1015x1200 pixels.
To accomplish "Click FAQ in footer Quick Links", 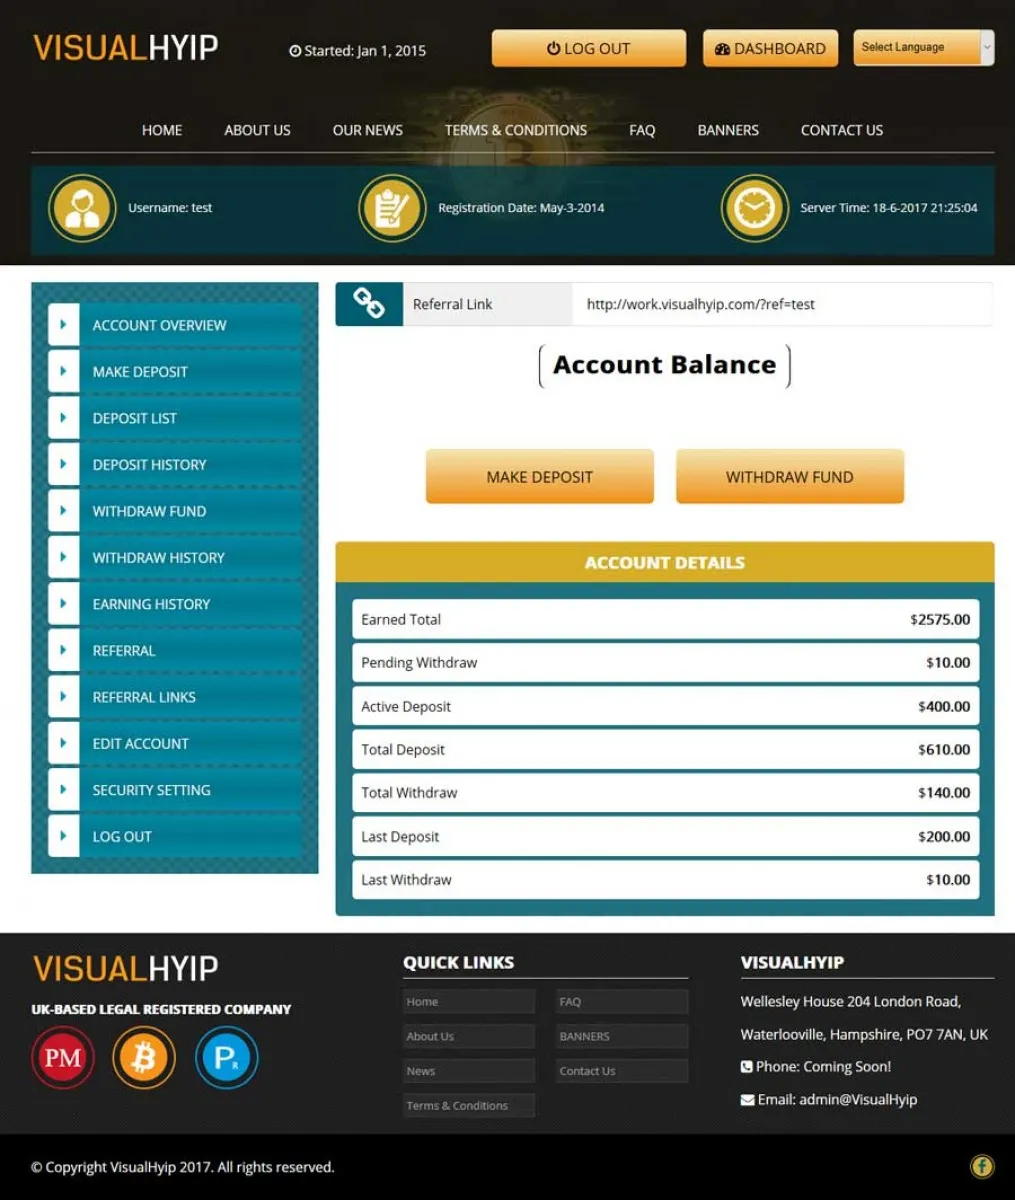I will 622,1002.
